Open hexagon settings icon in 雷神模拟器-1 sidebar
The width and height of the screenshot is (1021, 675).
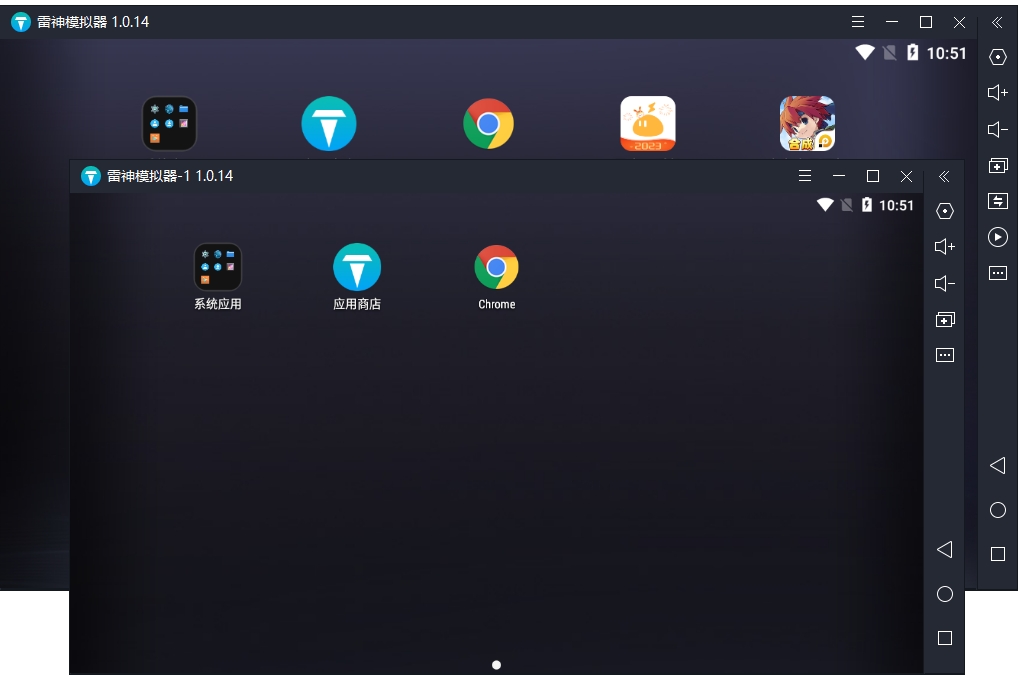945,211
